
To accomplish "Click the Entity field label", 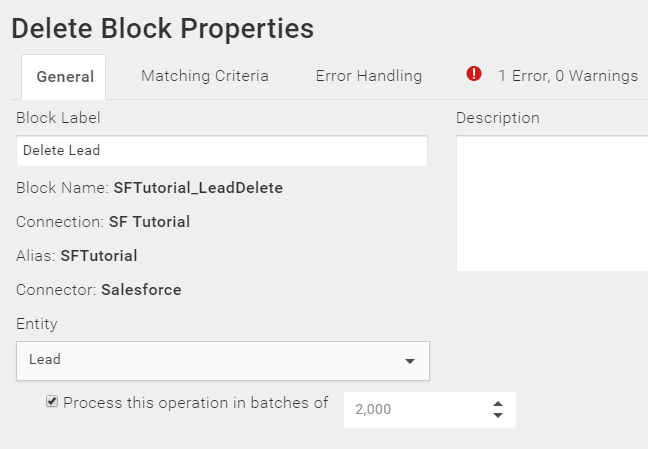I will pos(37,324).
